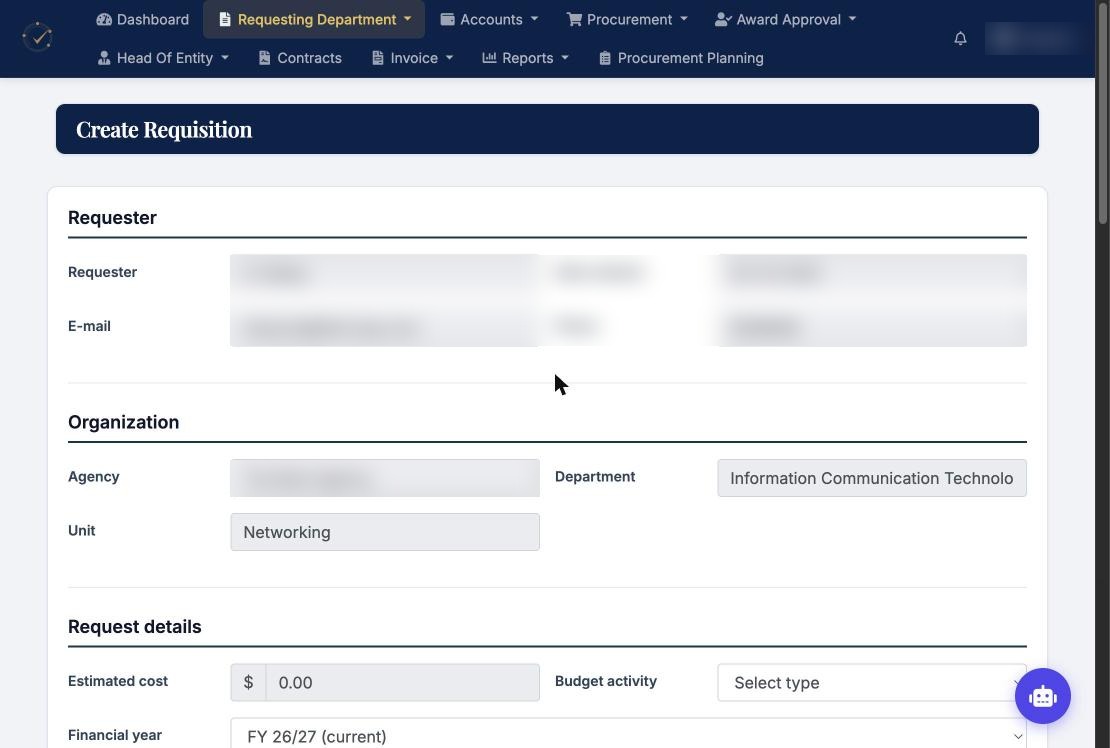This screenshot has height=748, width=1110.
Task: Click the Dashboard gauge icon
Action: tap(104, 19)
